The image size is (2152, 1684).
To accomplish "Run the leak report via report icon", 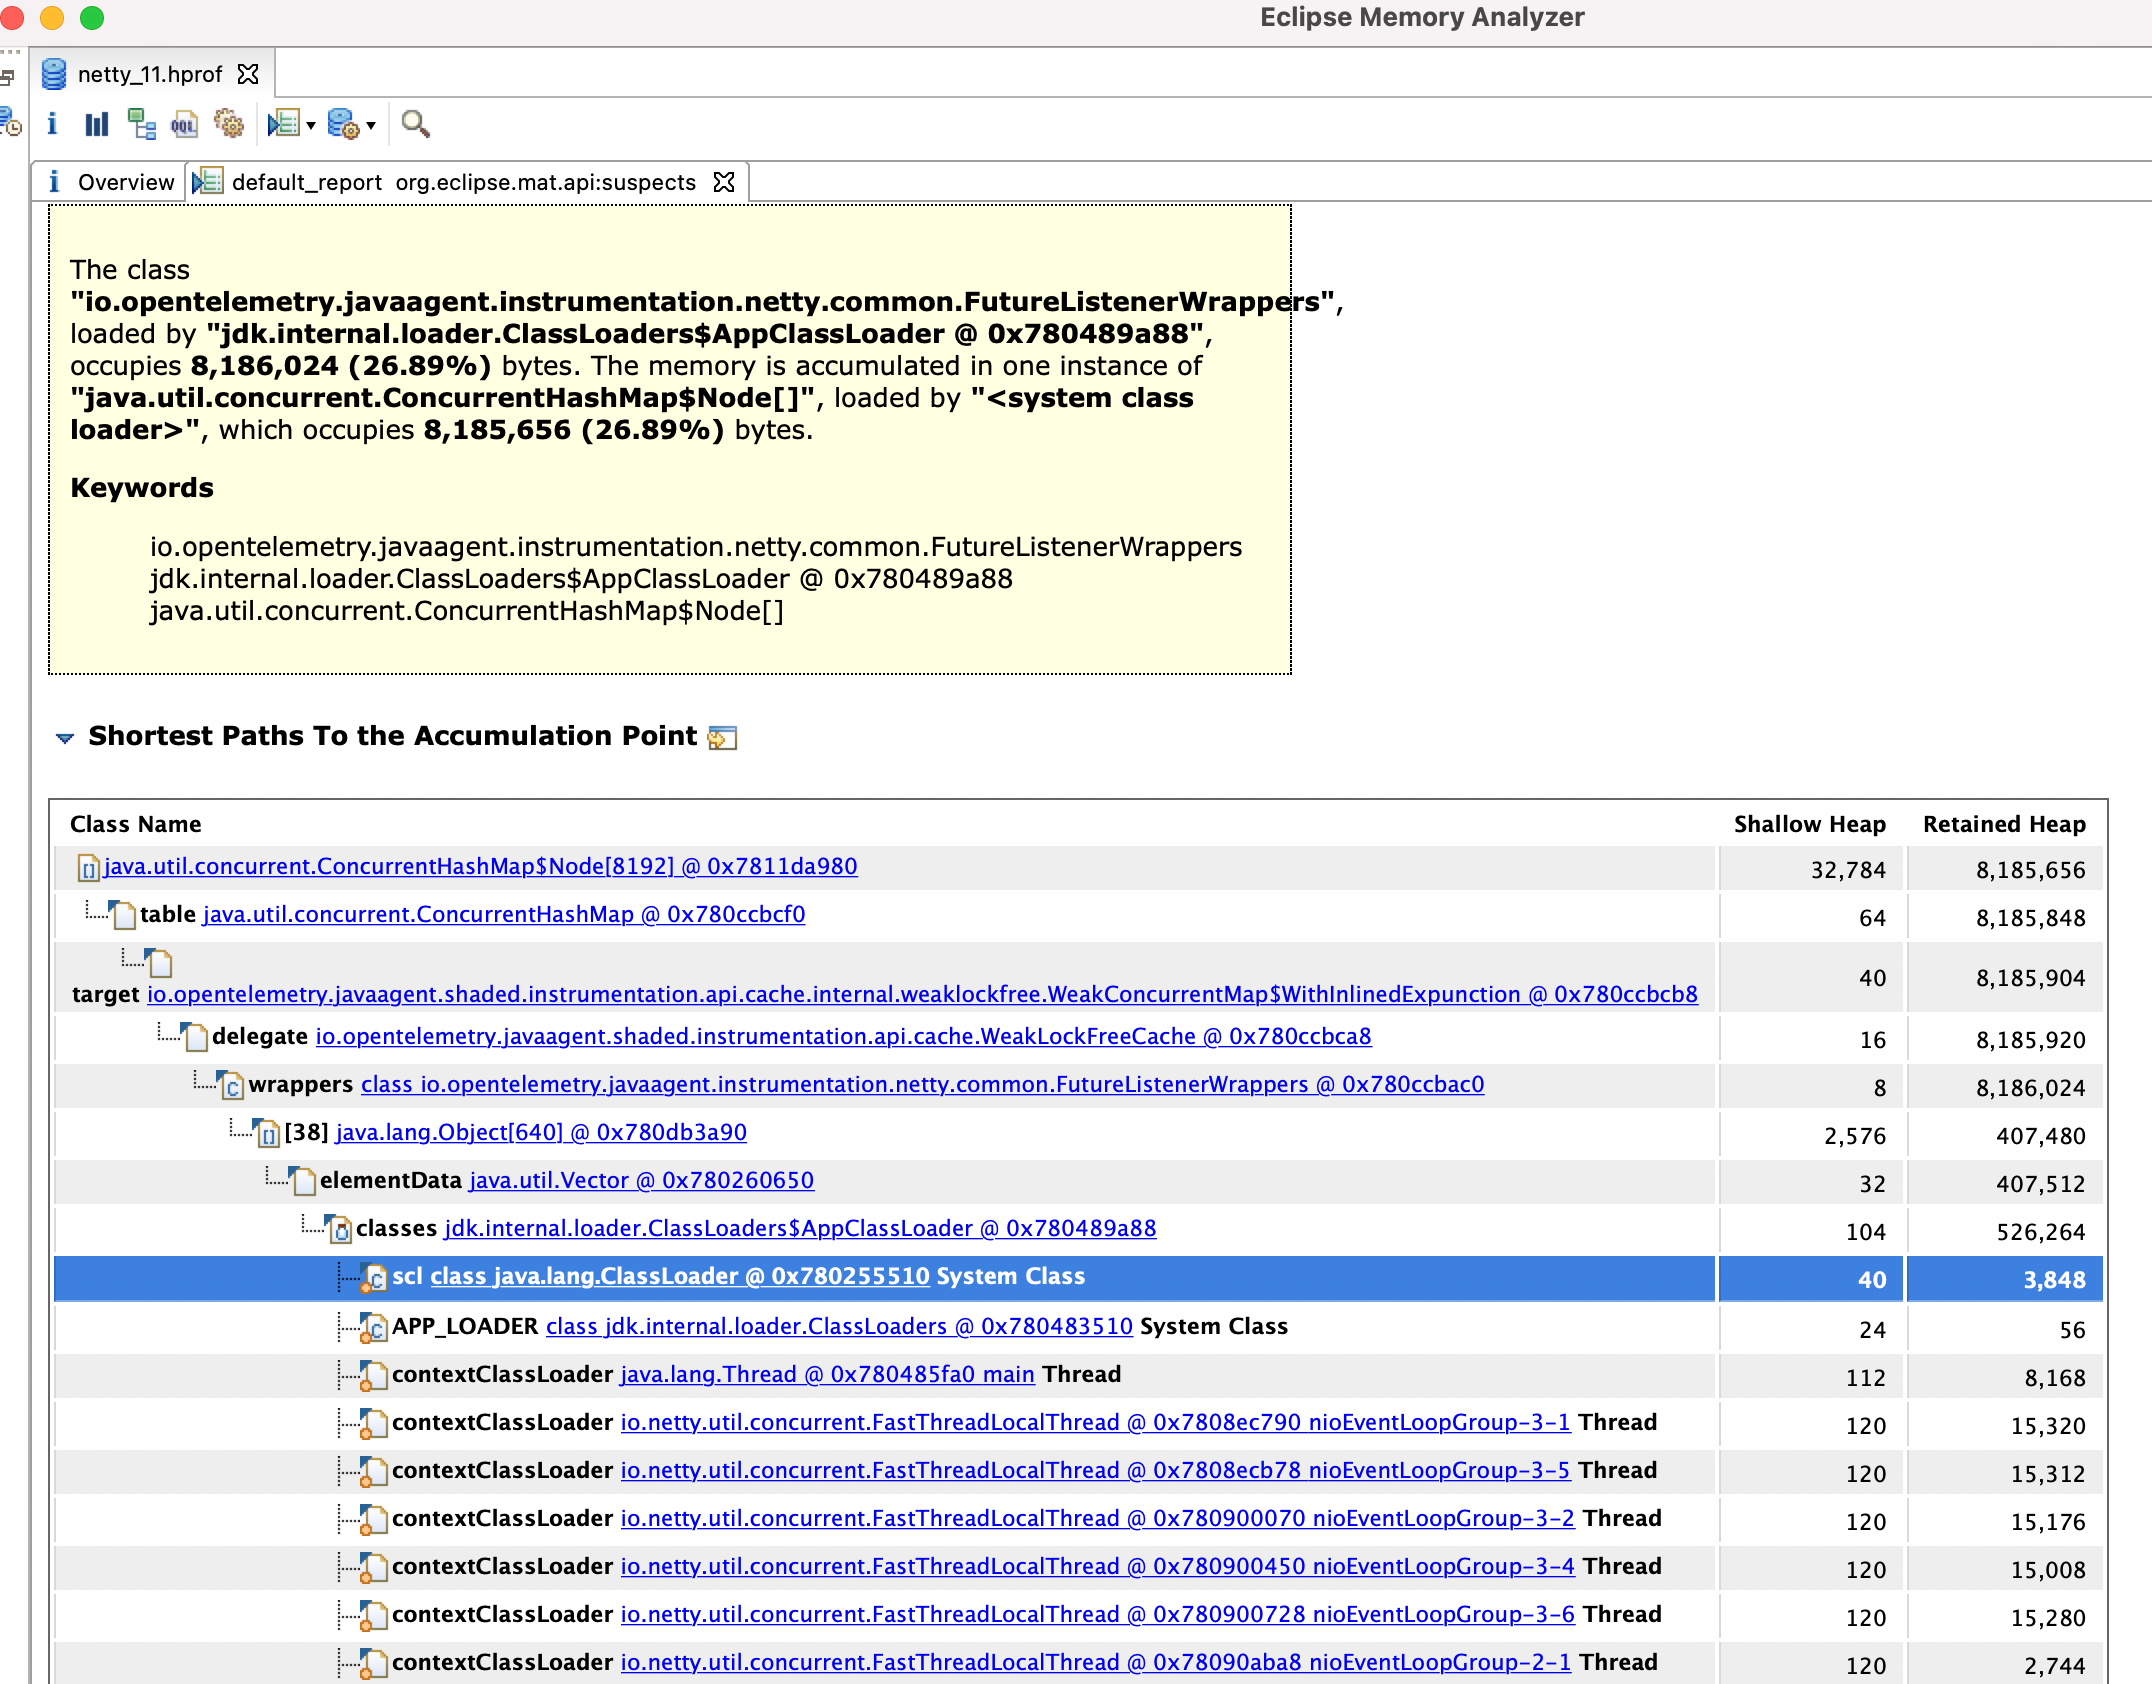I will (x=281, y=123).
